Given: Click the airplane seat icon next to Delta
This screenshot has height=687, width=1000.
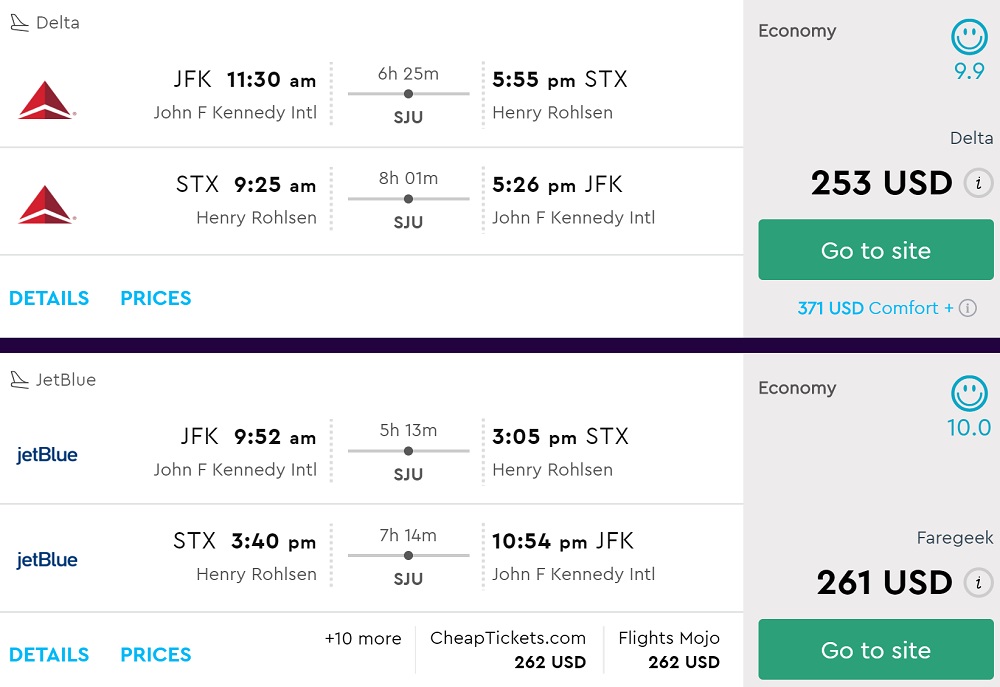Looking at the screenshot, I should (x=20, y=23).
